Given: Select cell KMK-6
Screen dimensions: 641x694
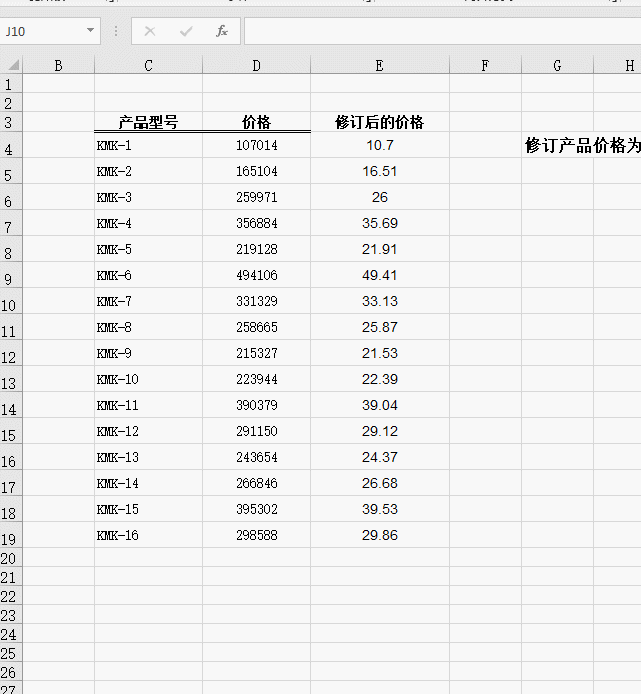Looking at the screenshot, I should coord(148,275).
